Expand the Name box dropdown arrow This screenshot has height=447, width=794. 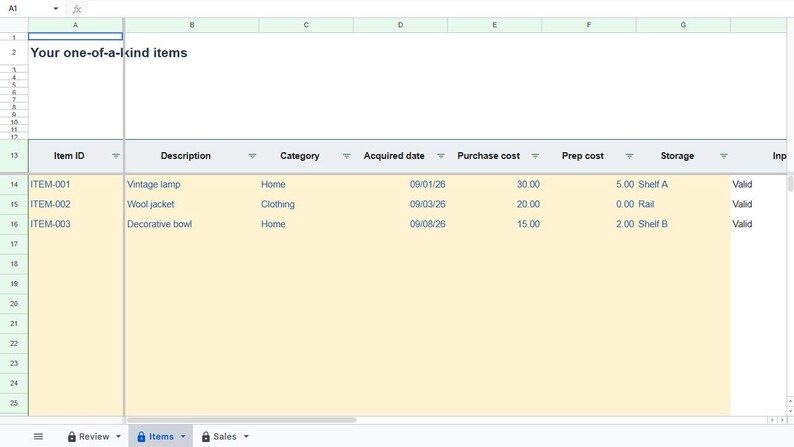coord(56,9)
